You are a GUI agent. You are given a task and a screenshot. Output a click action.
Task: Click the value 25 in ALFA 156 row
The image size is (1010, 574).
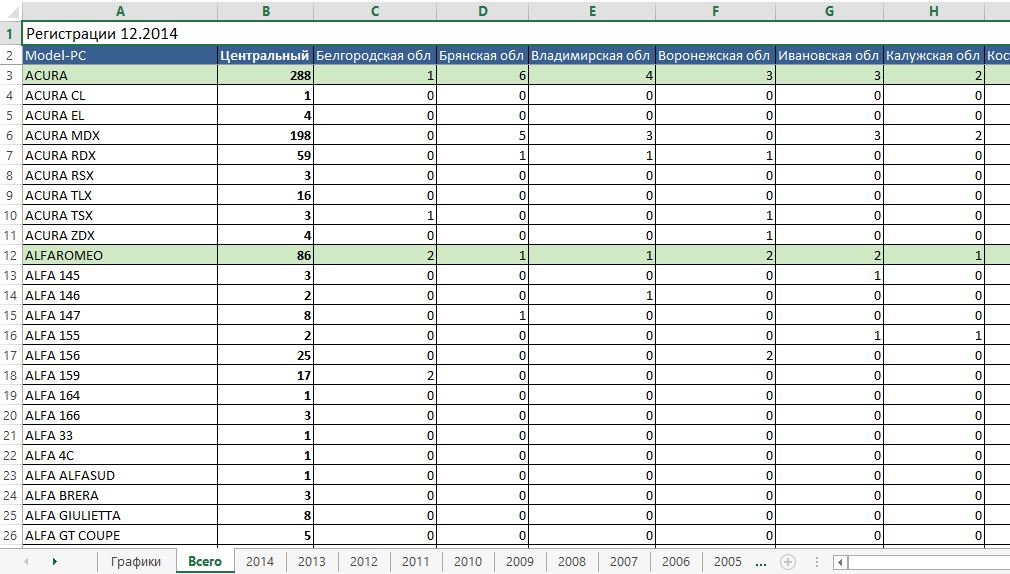265,355
